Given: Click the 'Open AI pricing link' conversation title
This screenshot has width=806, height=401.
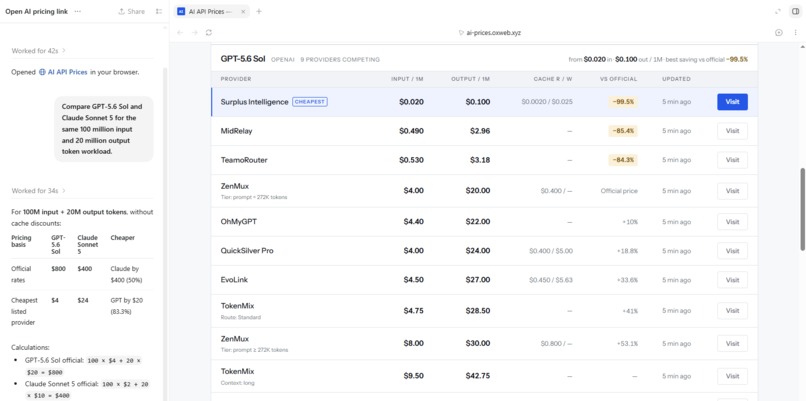Looking at the screenshot, I should point(36,11).
